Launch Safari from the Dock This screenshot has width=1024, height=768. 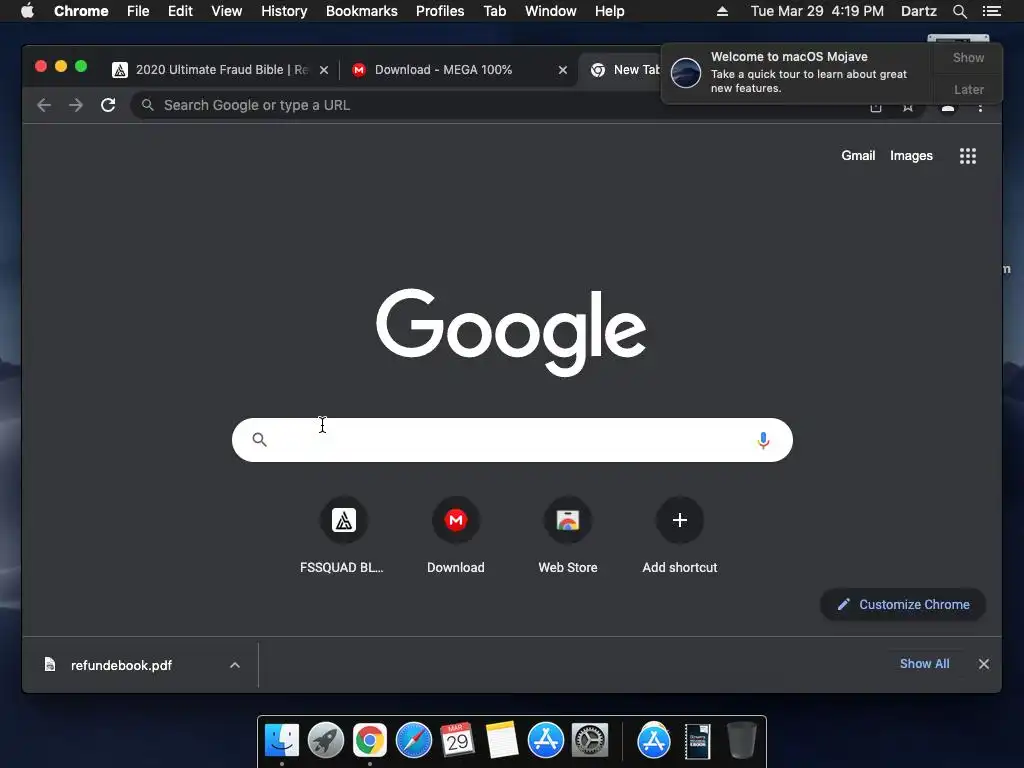click(413, 741)
